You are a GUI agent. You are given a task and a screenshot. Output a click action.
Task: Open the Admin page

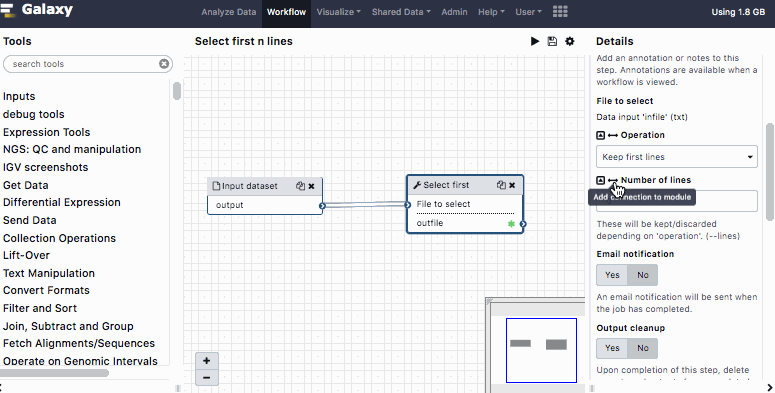454,12
